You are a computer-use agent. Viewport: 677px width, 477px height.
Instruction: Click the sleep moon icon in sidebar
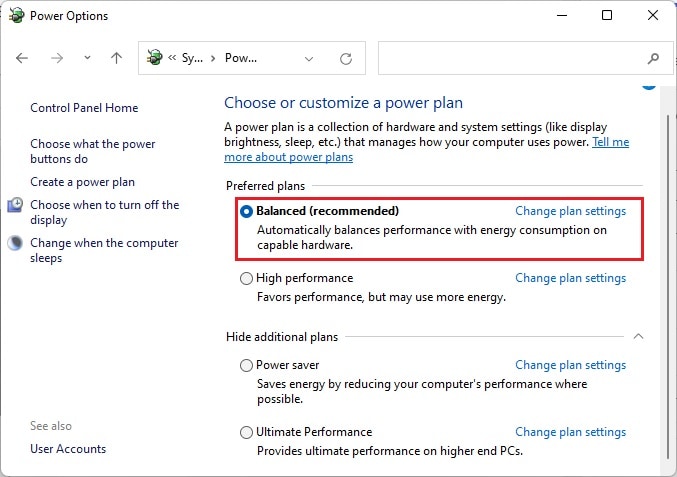[15, 243]
